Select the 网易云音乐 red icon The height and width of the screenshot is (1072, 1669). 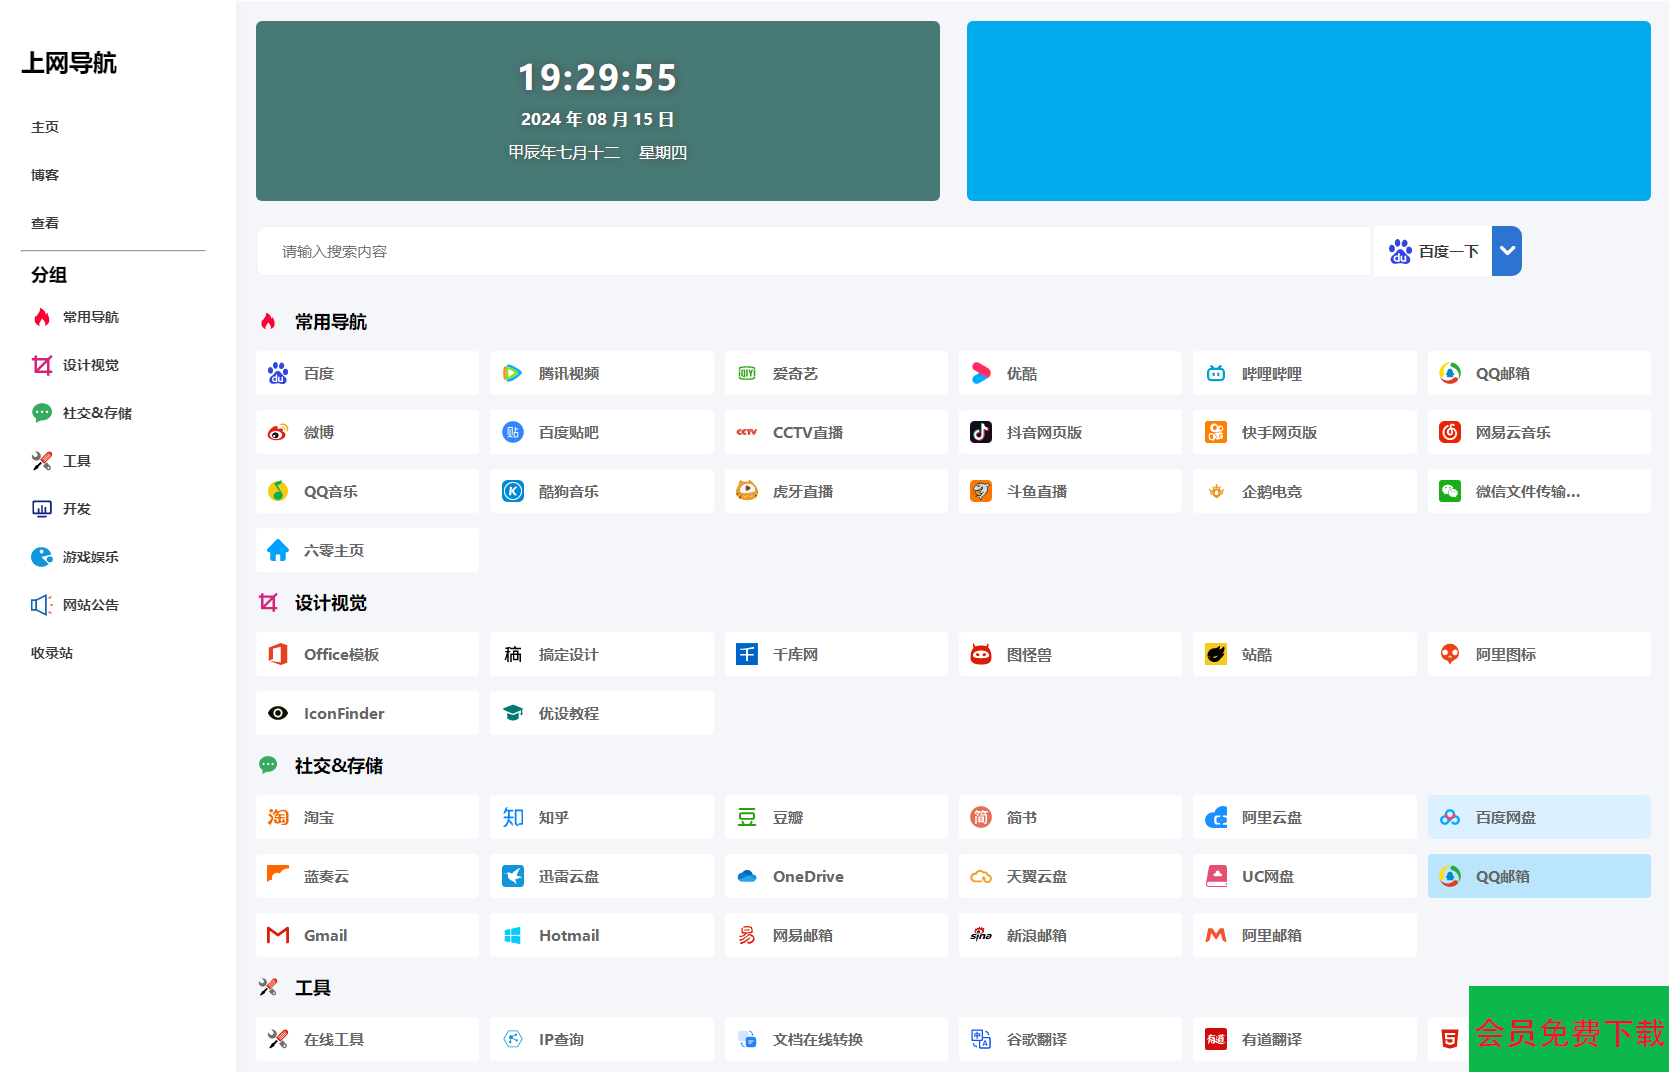(x=1450, y=432)
